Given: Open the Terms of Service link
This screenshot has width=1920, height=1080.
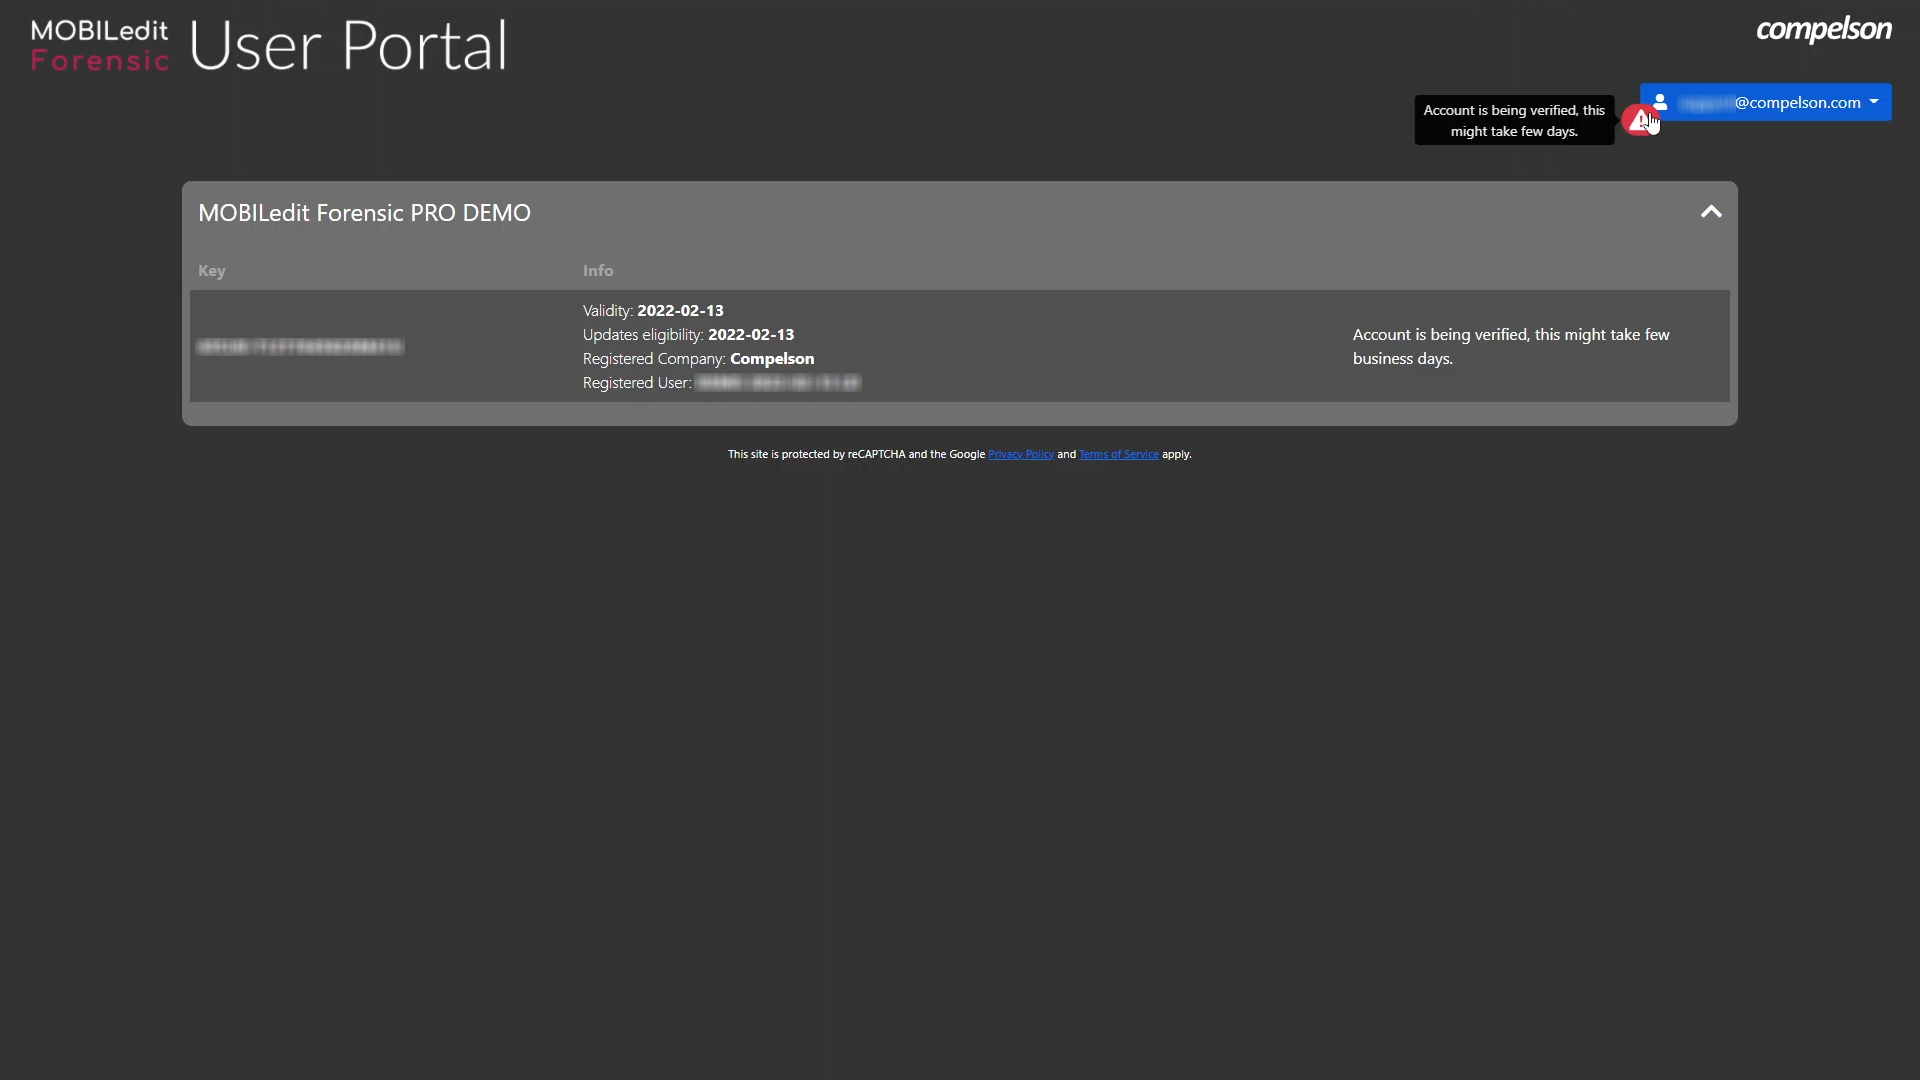Looking at the screenshot, I should 1119,454.
